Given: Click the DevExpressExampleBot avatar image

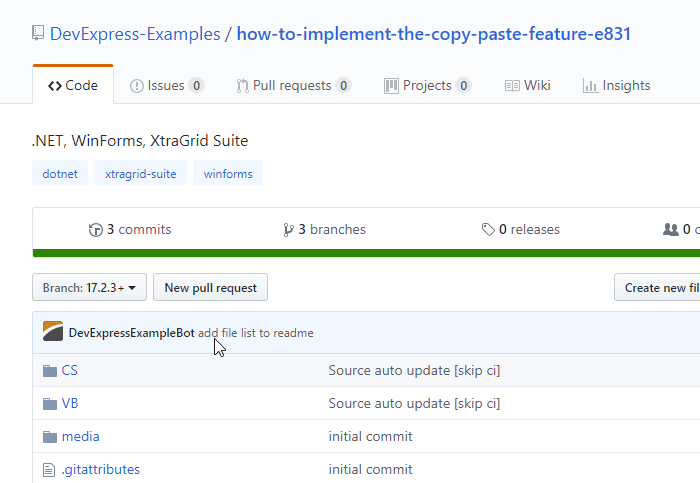Looking at the screenshot, I should point(53,332).
